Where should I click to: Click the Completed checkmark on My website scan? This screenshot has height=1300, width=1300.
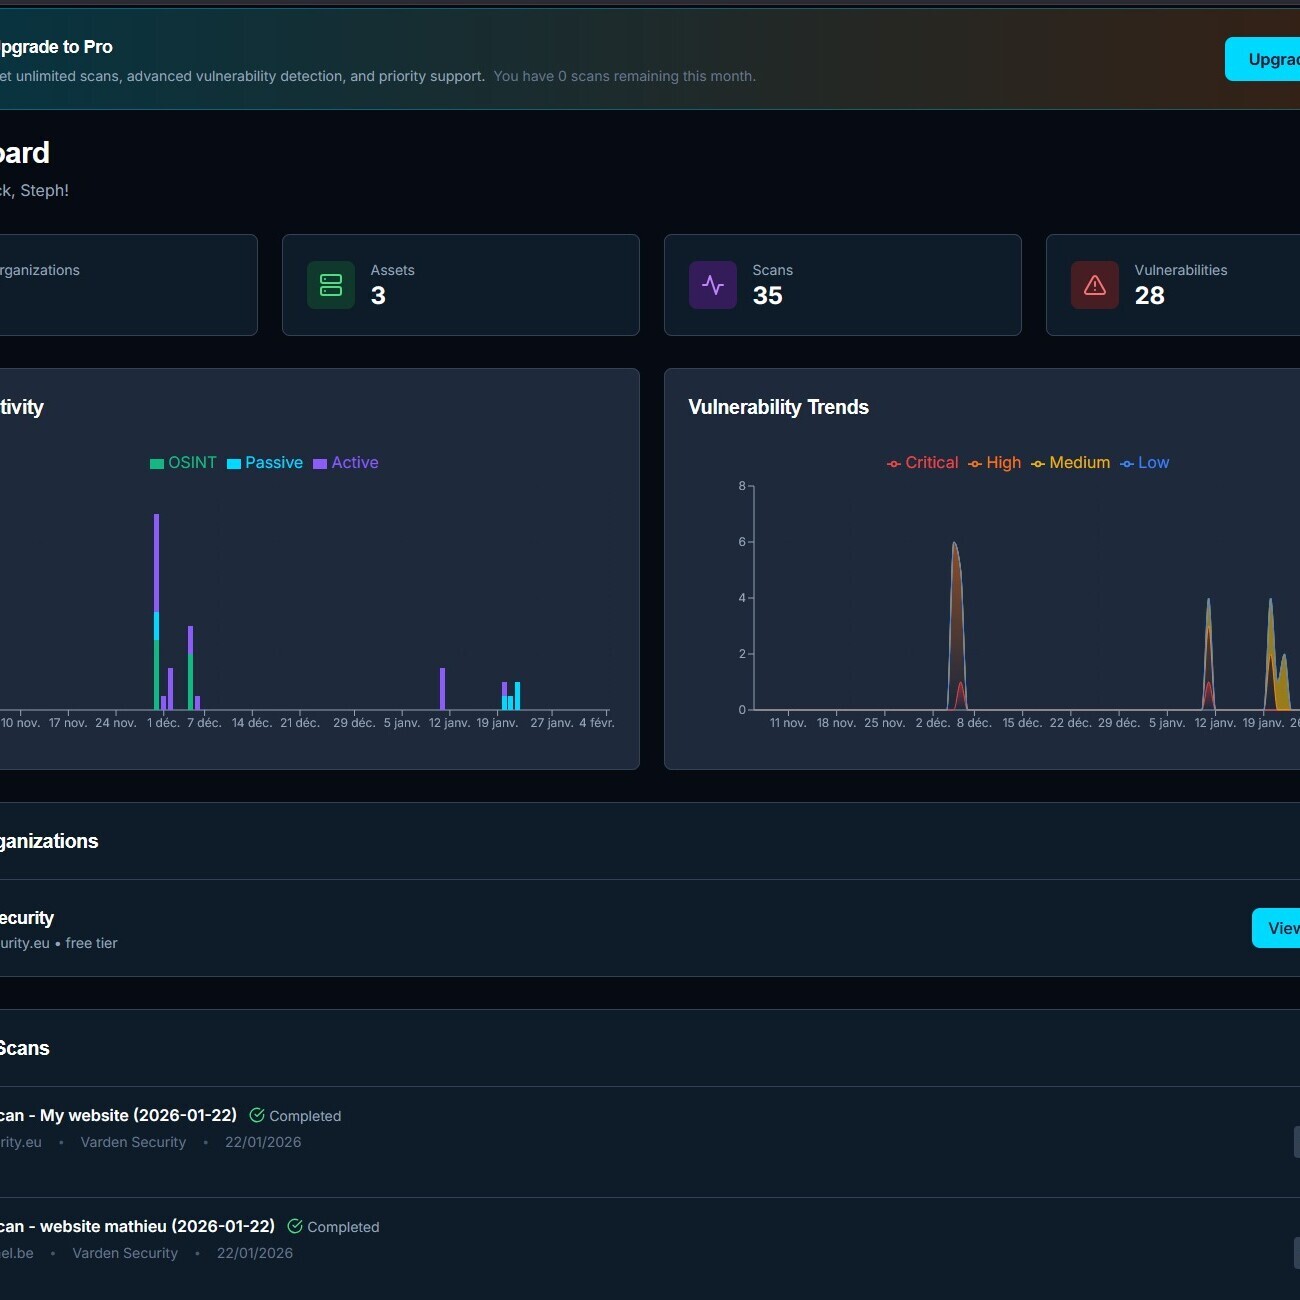click(x=257, y=1115)
